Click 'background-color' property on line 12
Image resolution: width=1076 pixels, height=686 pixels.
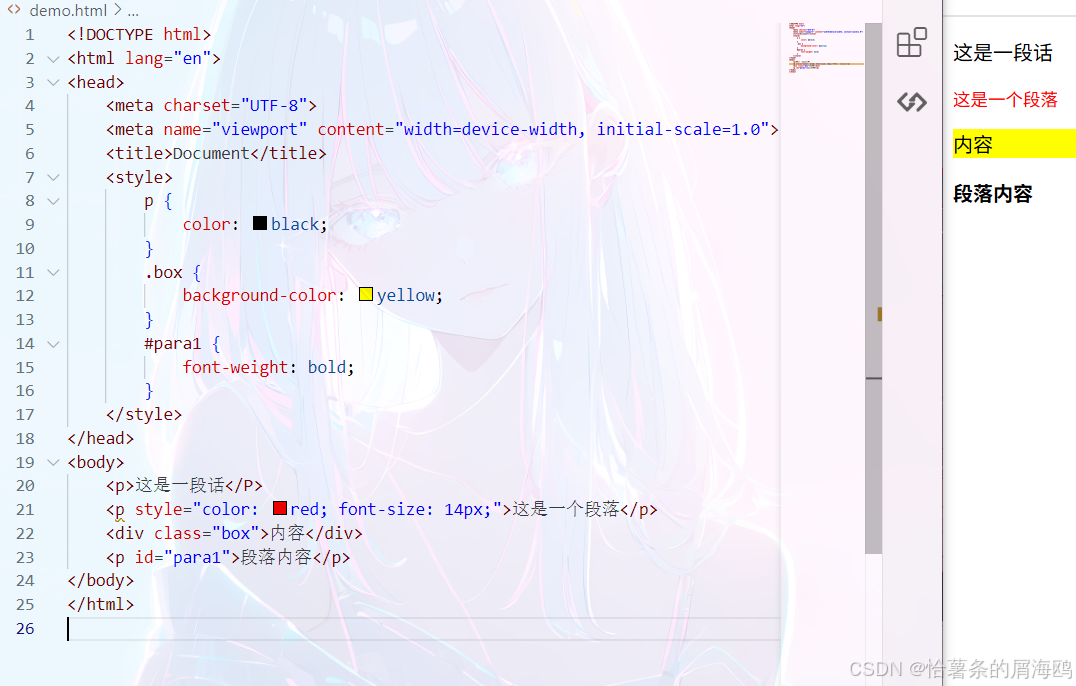coord(259,296)
